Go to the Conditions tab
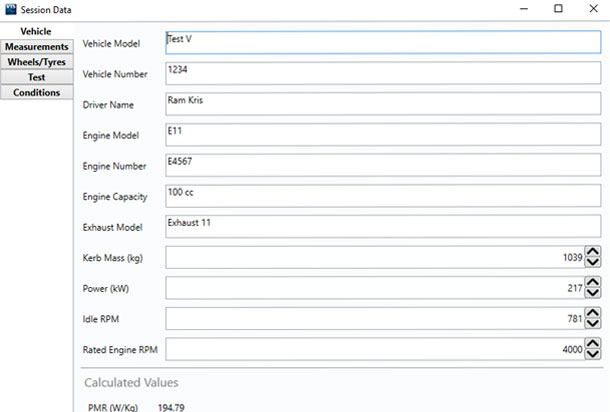 pyautogui.click(x=36, y=93)
